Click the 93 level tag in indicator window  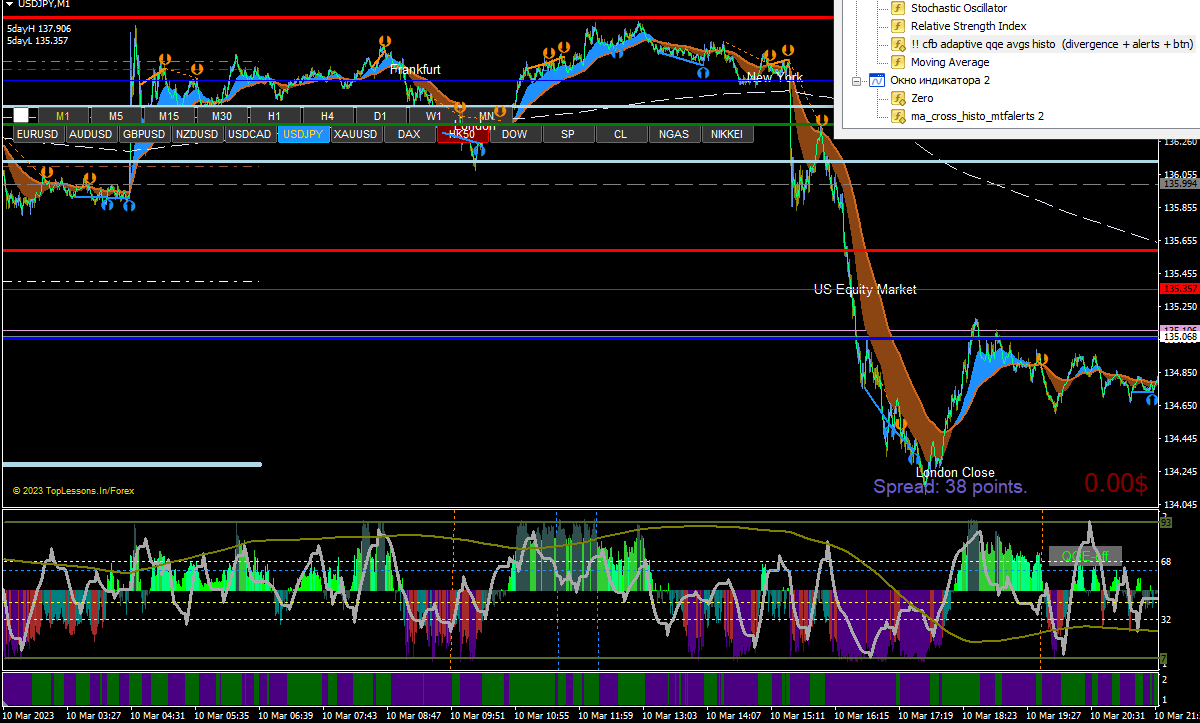coord(1165,522)
